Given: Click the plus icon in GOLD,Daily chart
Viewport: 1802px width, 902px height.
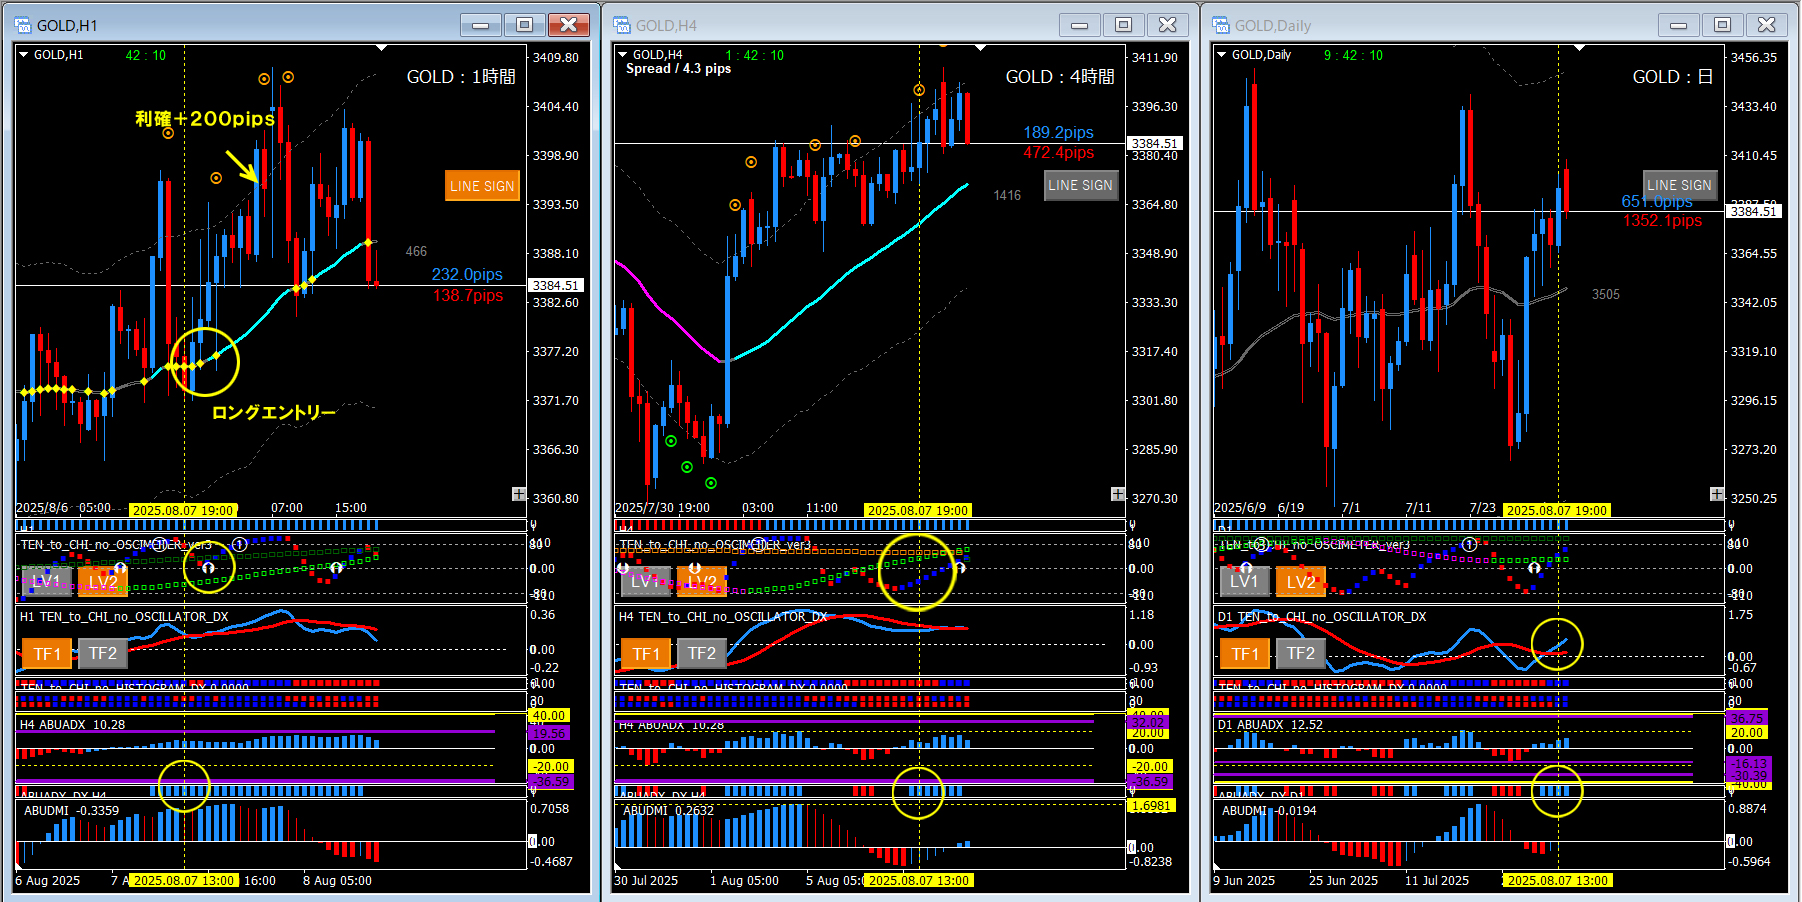Looking at the screenshot, I should tap(1717, 494).
